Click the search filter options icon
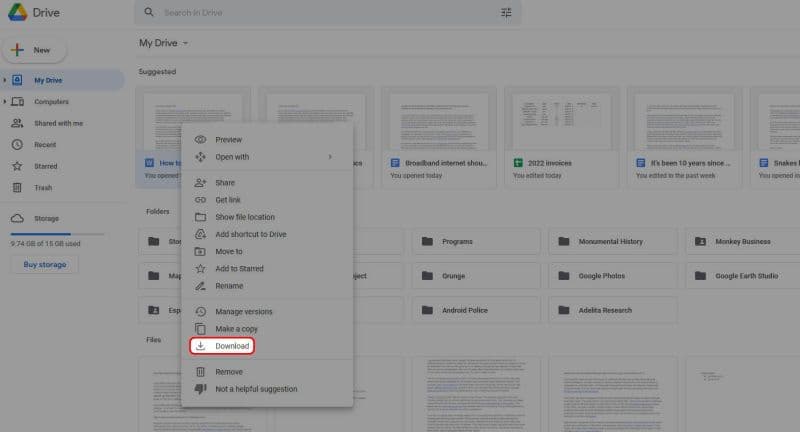This screenshot has width=800, height=432. pyautogui.click(x=505, y=13)
